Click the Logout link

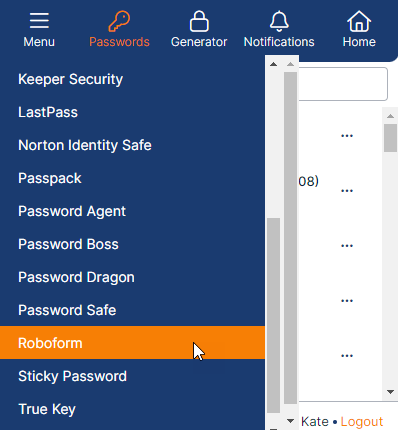coord(362,422)
